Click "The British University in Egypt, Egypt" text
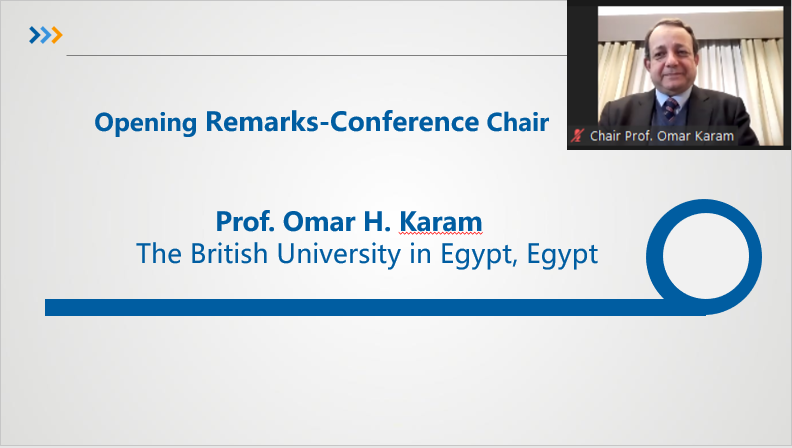 pos(367,254)
